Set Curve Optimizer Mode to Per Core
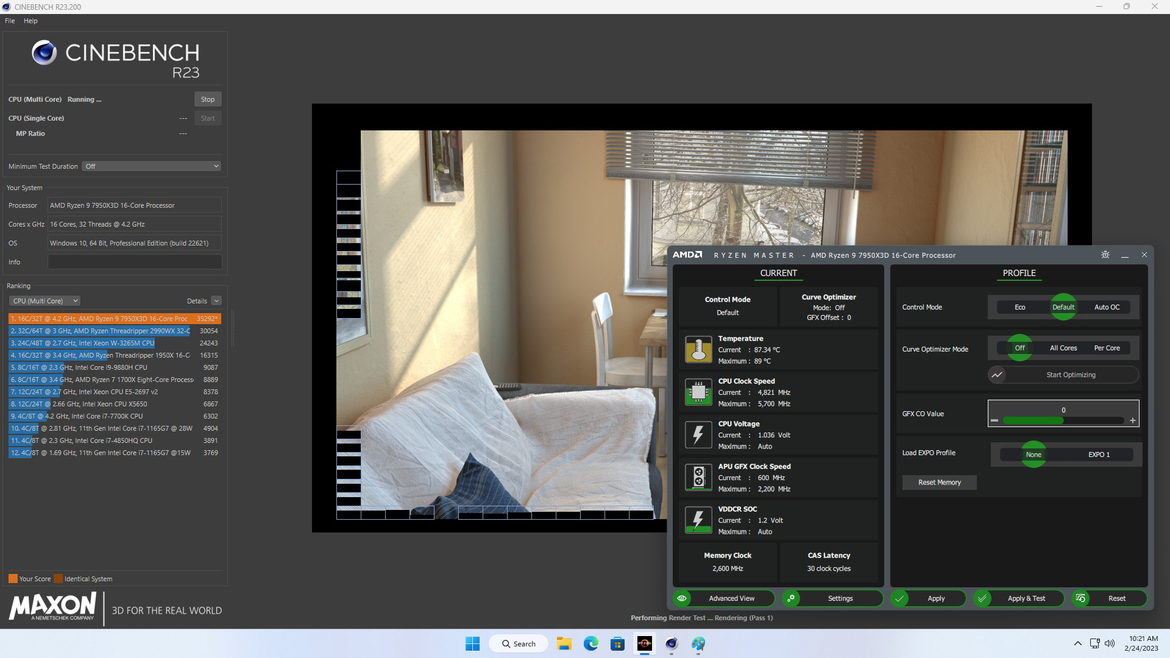 point(1107,348)
